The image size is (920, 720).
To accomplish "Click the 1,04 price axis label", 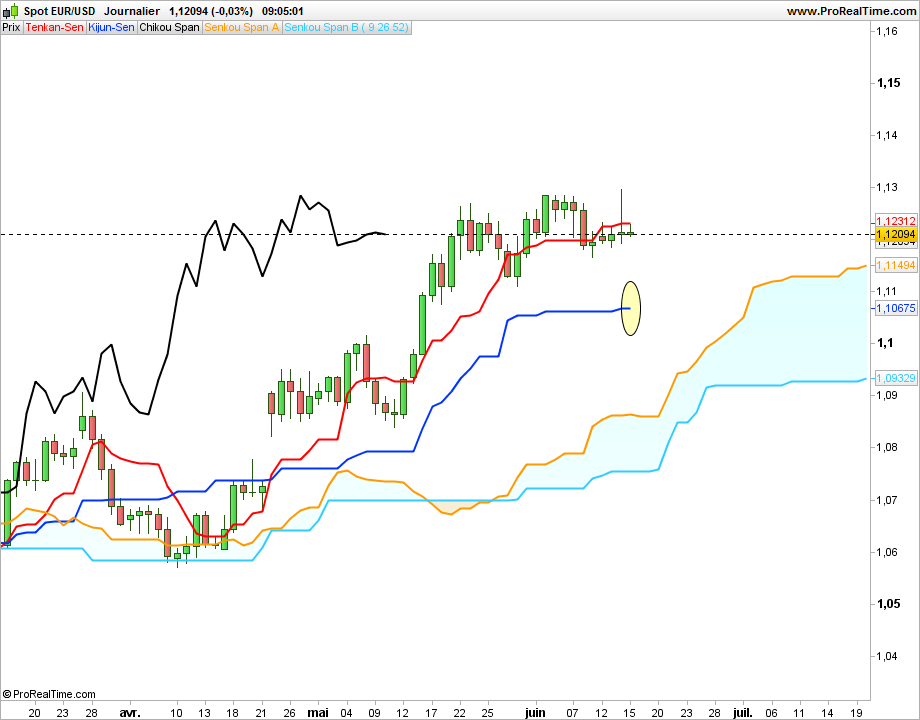I will [x=887, y=656].
